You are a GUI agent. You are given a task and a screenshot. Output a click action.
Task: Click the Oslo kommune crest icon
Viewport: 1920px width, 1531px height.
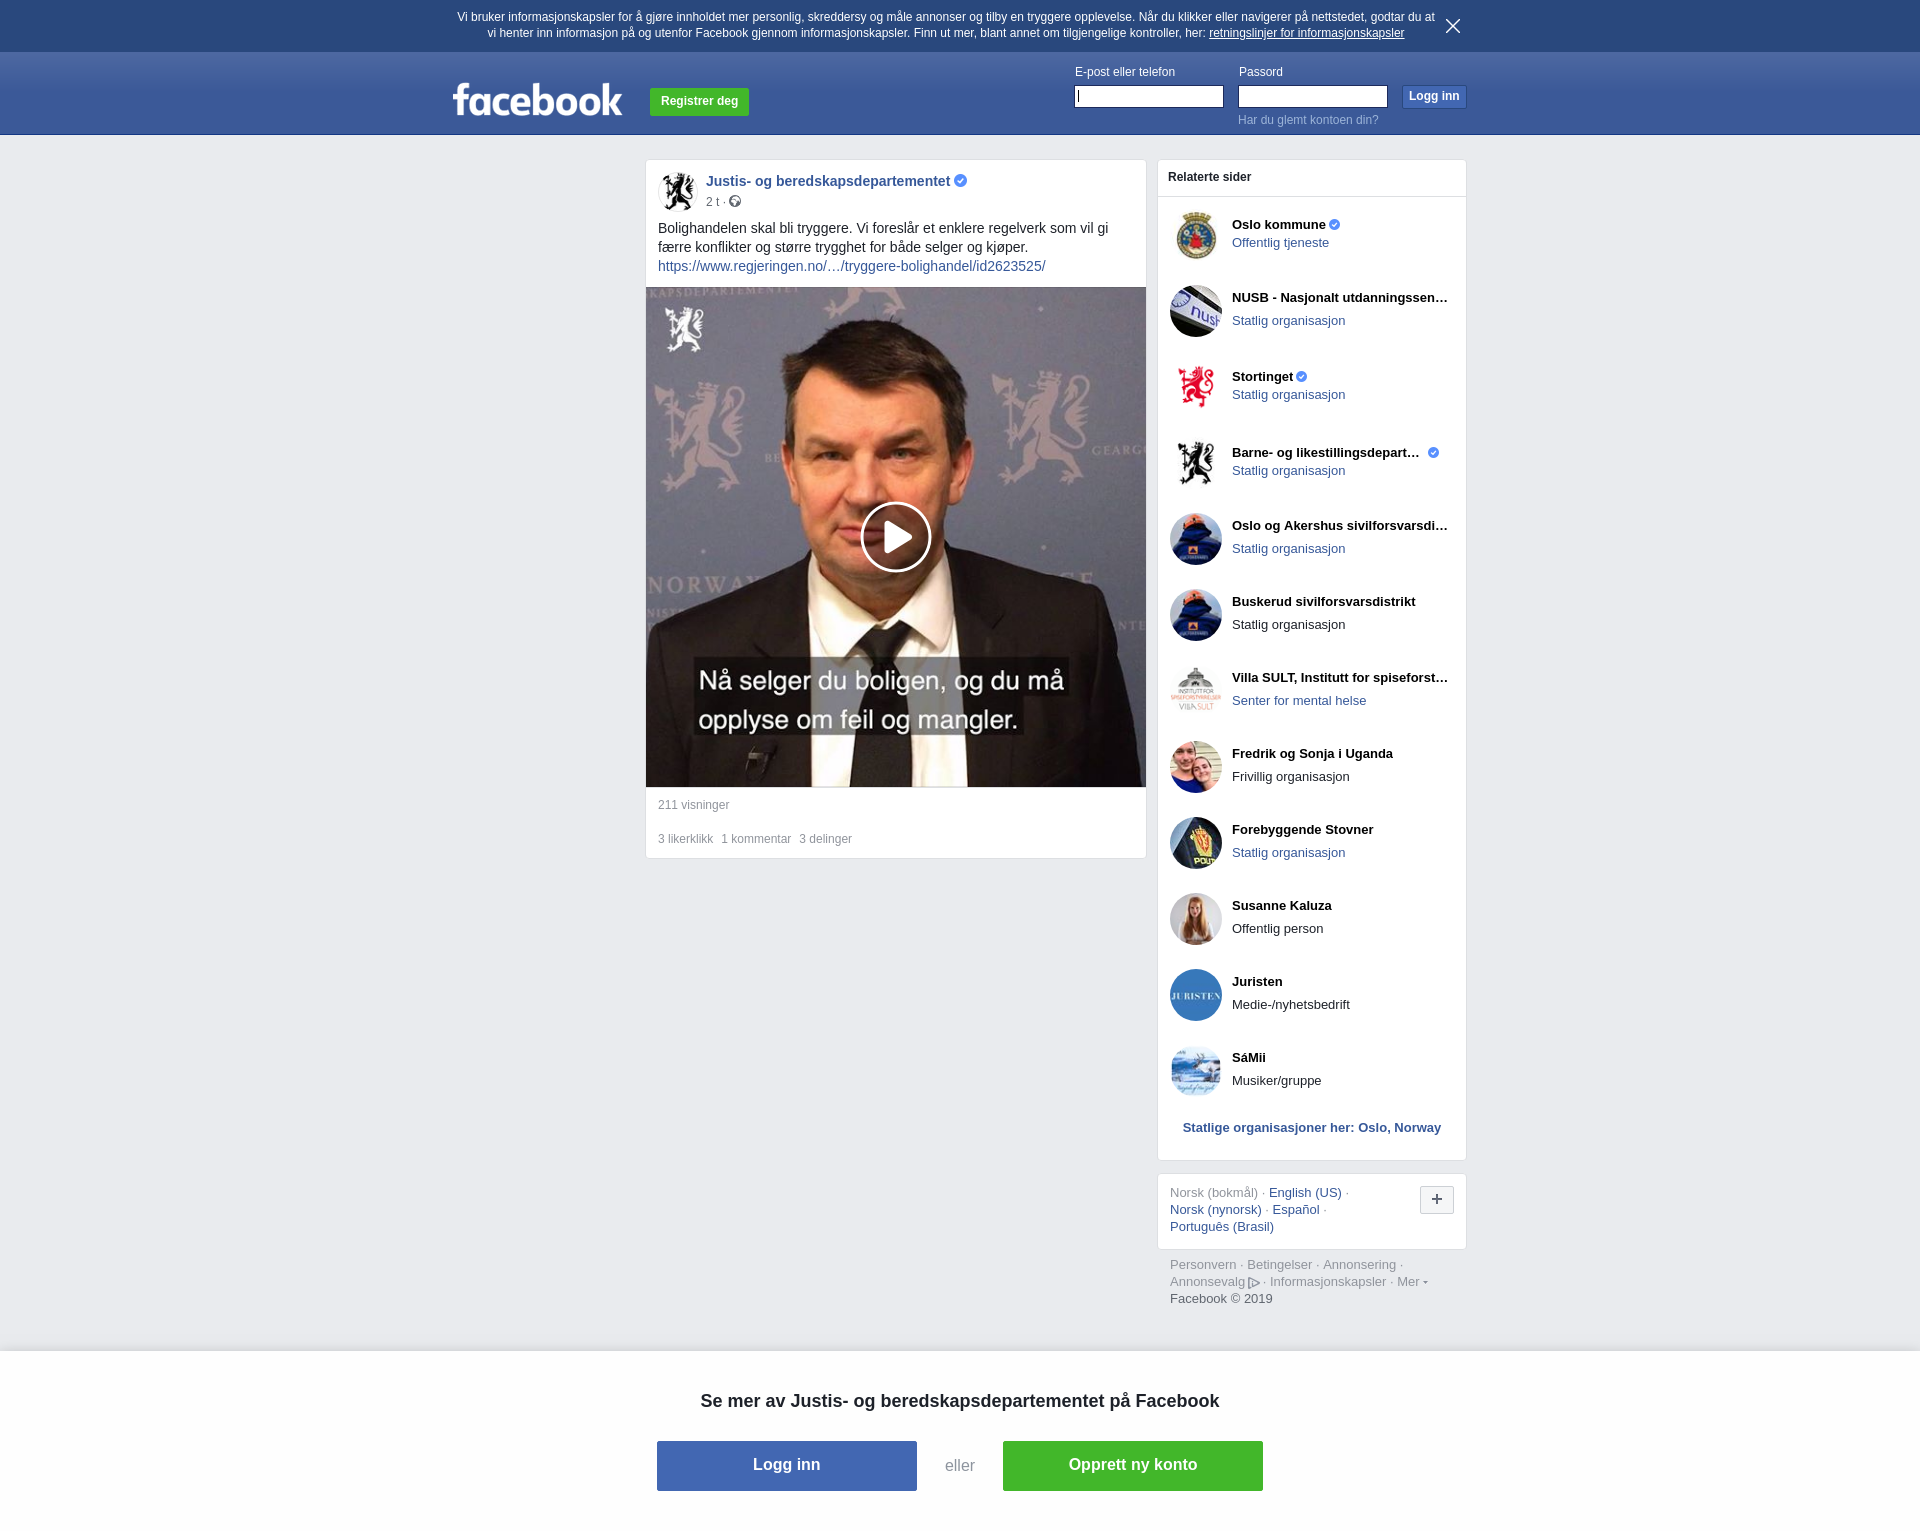[x=1196, y=235]
